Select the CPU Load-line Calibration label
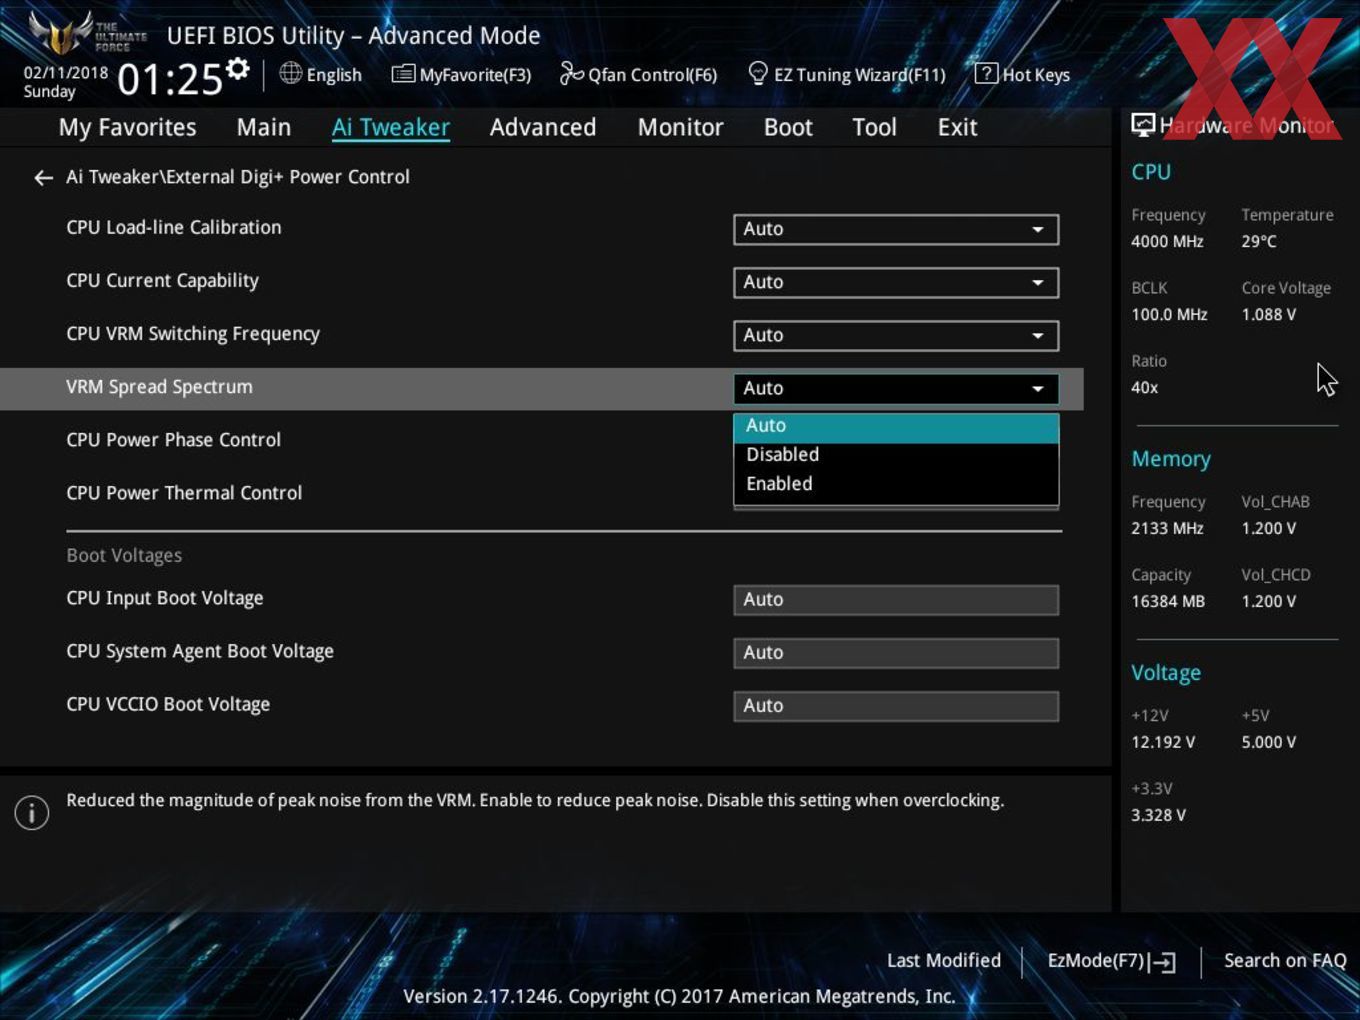 pyautogui.click(x=173, y=227)
